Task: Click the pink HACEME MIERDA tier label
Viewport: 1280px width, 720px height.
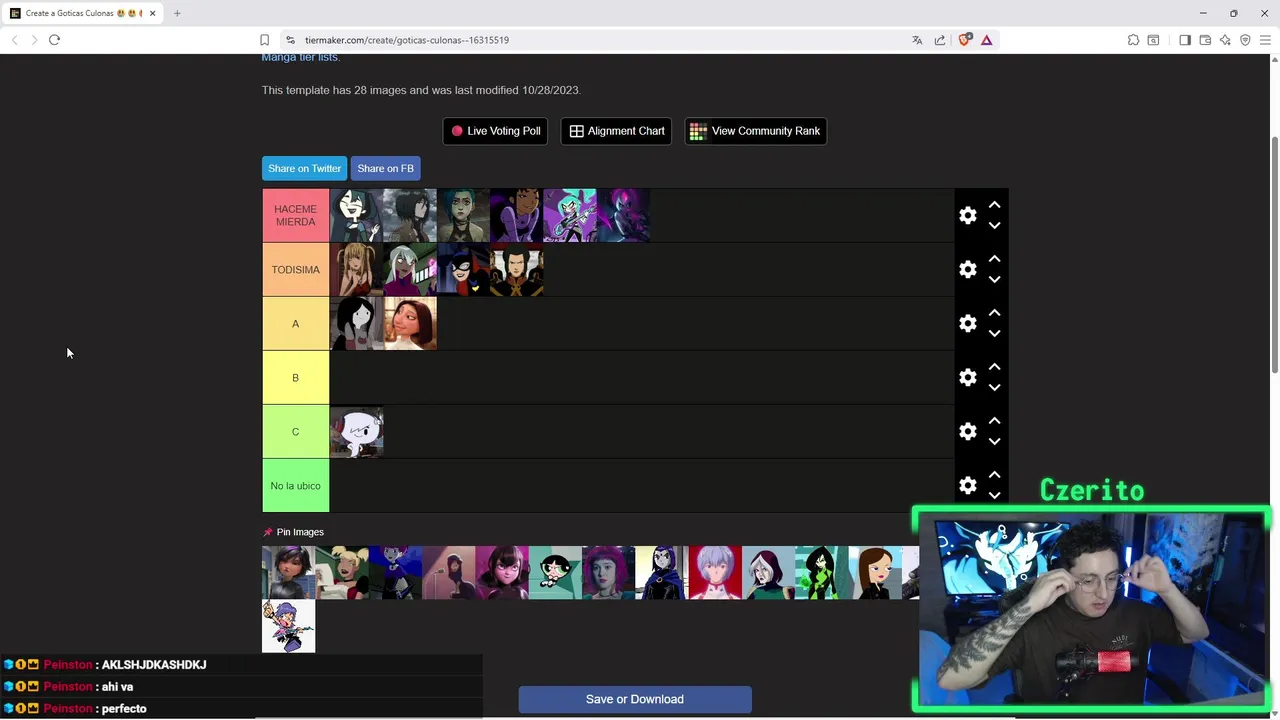Action: (x=296, y=215)
